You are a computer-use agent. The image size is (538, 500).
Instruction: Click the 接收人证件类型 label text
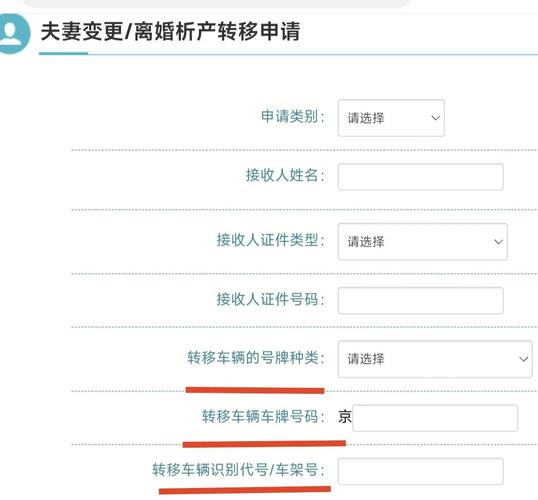270,240
